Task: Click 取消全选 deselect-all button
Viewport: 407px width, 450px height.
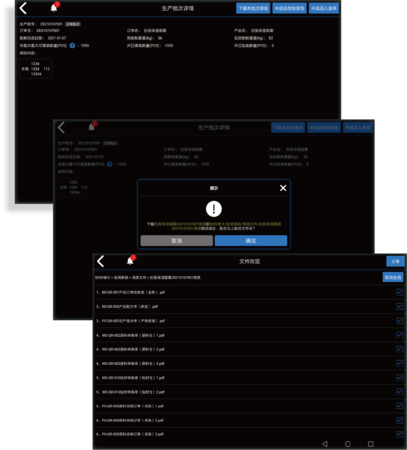Action: 393,277
